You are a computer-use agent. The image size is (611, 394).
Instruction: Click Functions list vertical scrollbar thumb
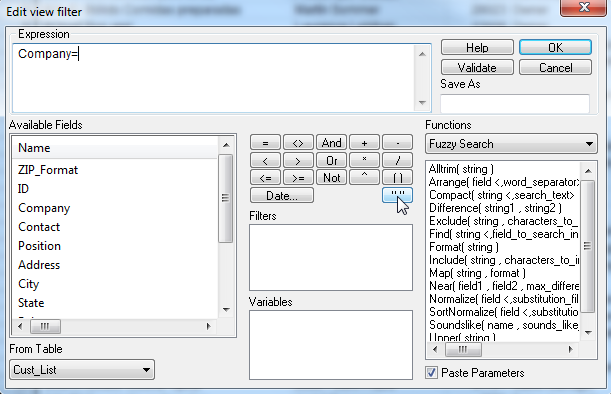588,246
